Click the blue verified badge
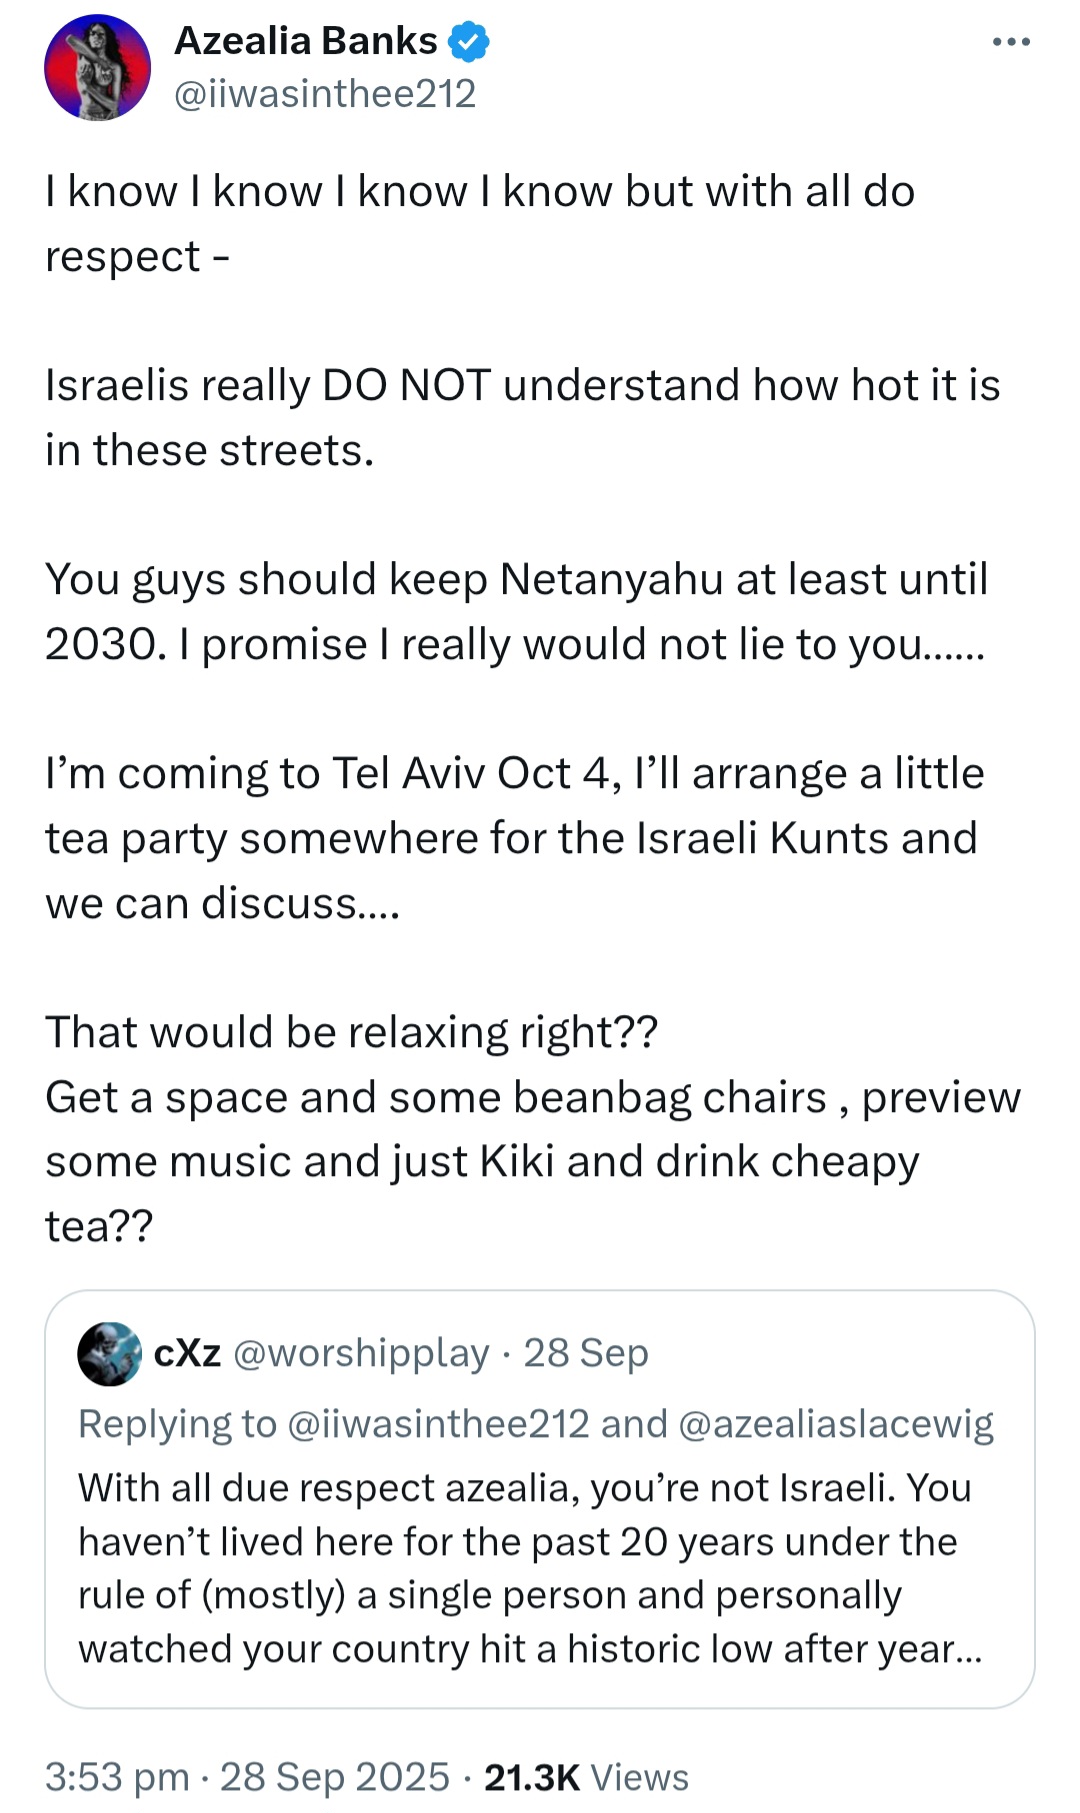The height and width of the screenshot is (1813, 1080). (468, 42)
